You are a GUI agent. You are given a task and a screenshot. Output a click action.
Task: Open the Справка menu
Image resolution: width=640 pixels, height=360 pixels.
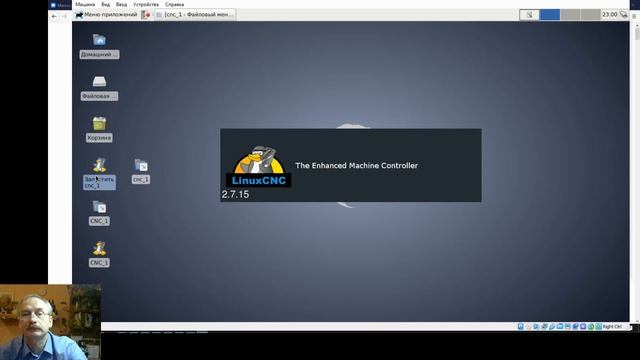pyautogui.click(x=174, y=4)
